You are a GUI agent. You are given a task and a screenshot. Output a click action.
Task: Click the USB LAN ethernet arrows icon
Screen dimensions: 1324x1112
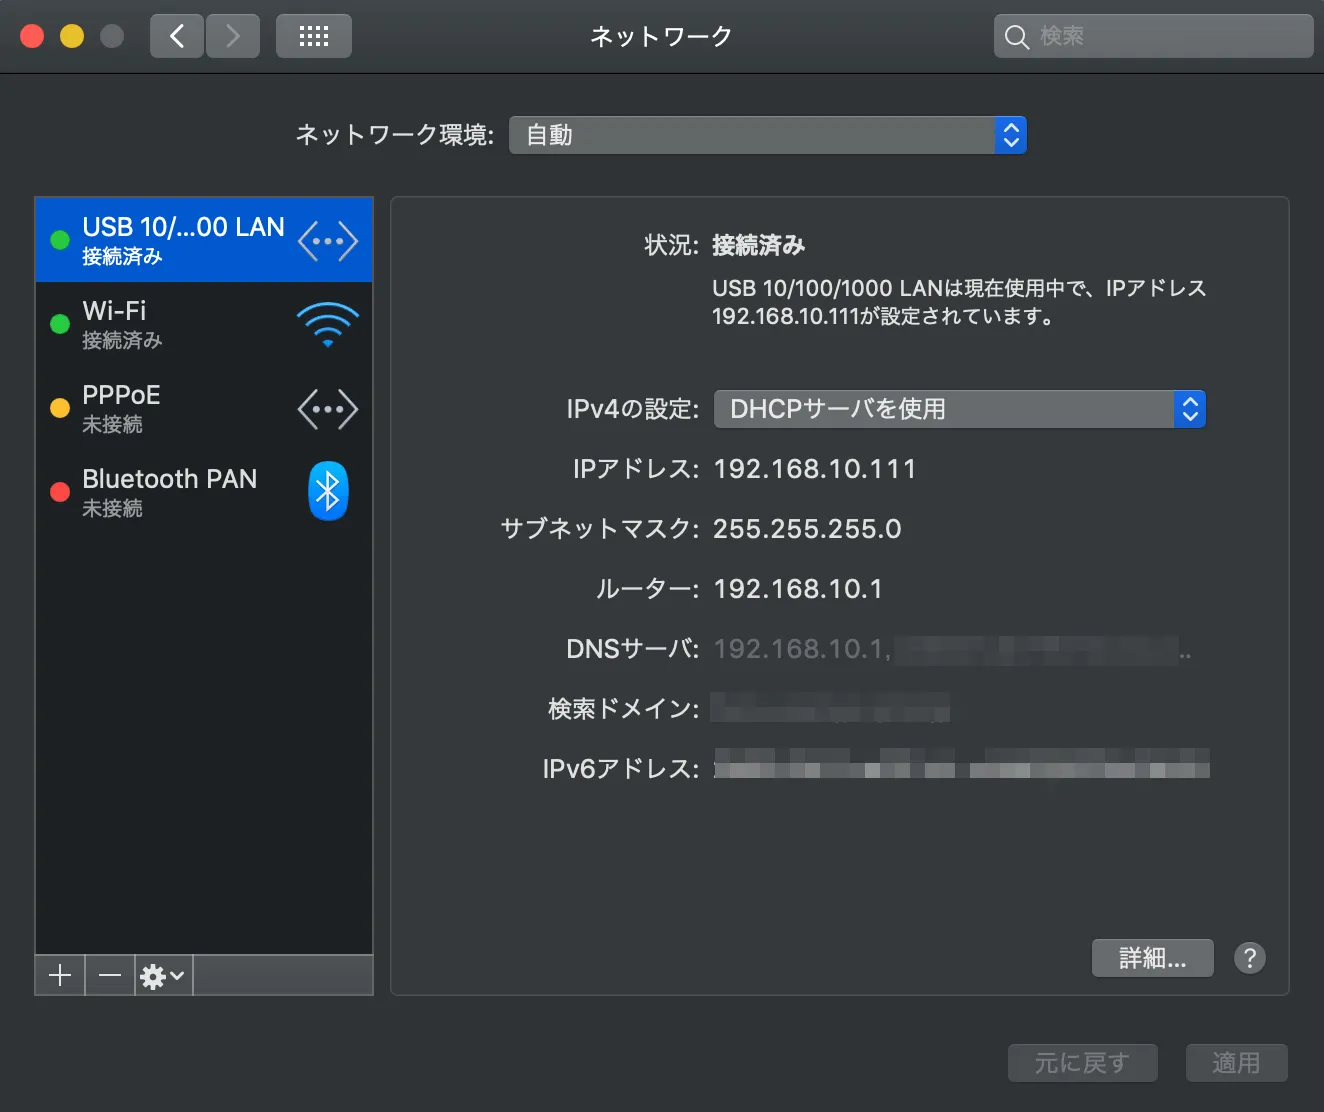(x=328, y=241)
